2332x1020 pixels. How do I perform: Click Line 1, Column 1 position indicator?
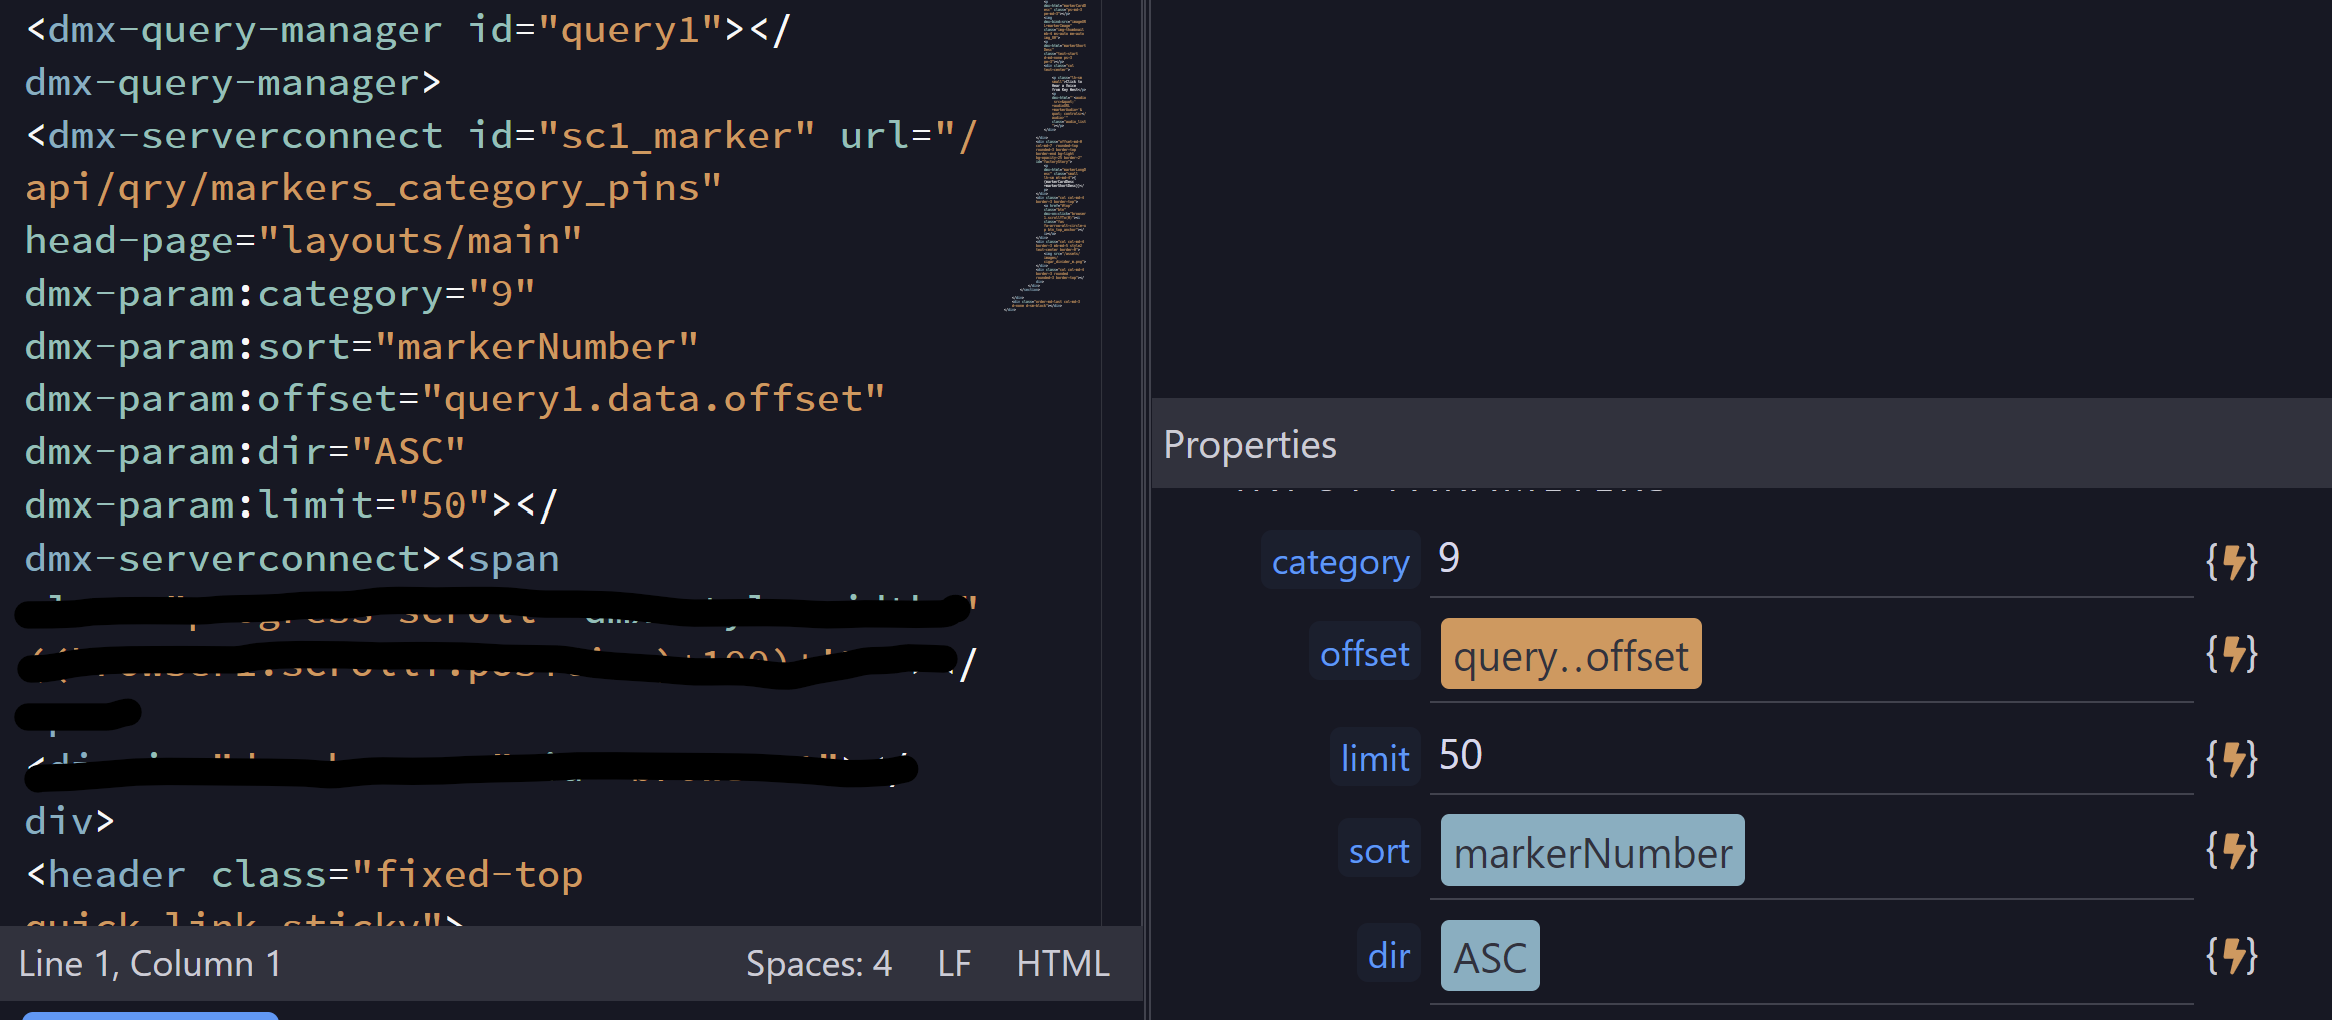[151, 963]
